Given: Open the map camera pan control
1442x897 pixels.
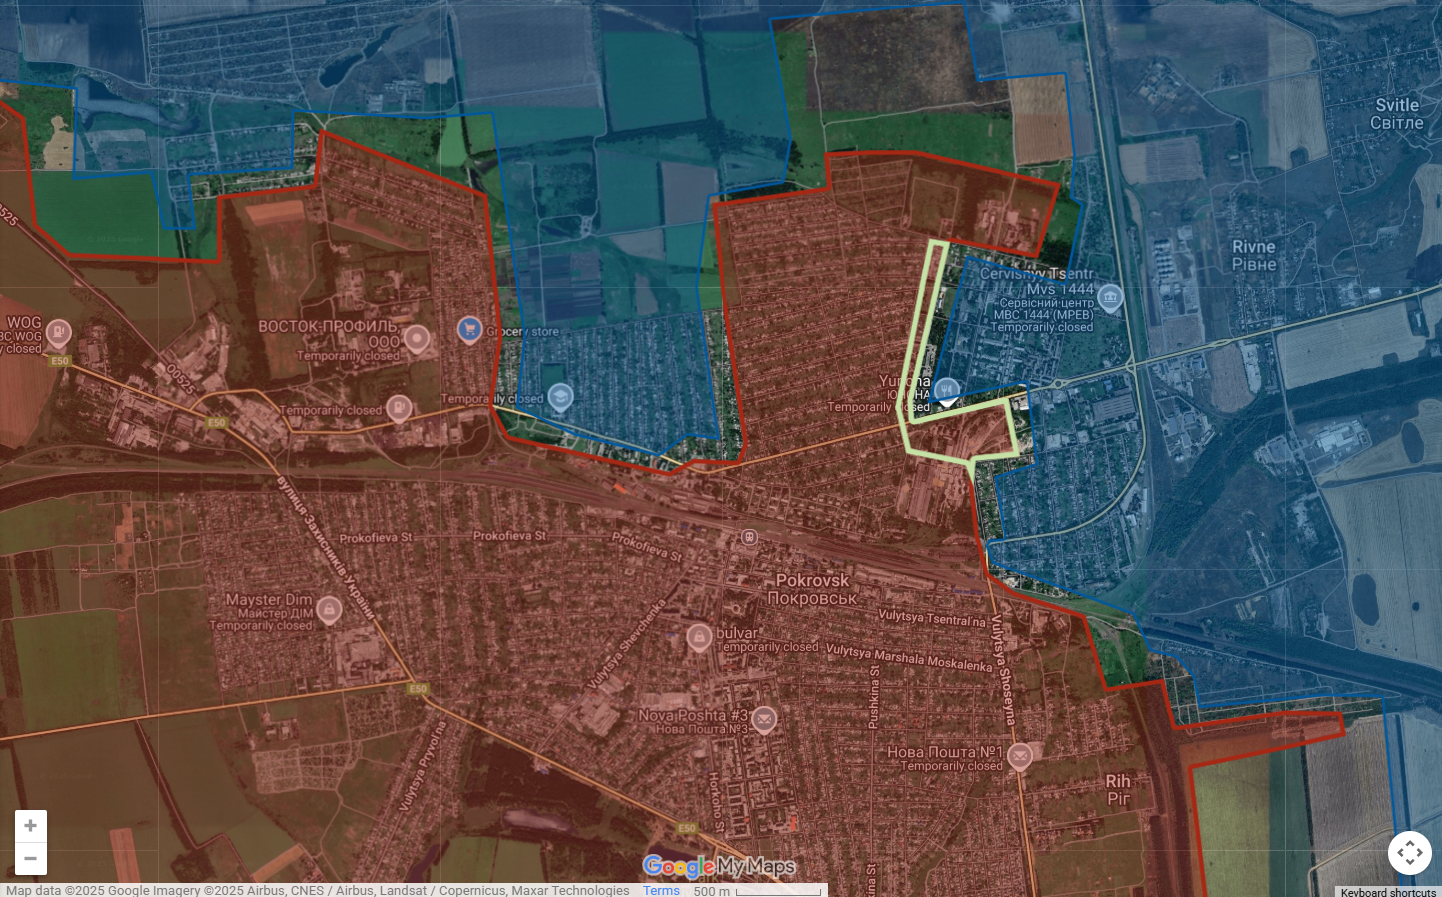Looking at the screenshot, I should point(1410,853).
